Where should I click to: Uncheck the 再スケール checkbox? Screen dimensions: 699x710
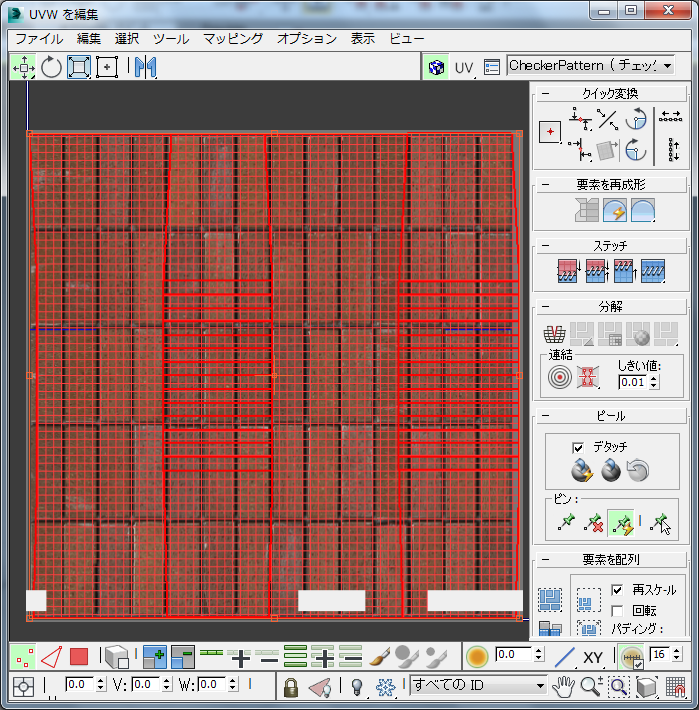pos(617,590)
